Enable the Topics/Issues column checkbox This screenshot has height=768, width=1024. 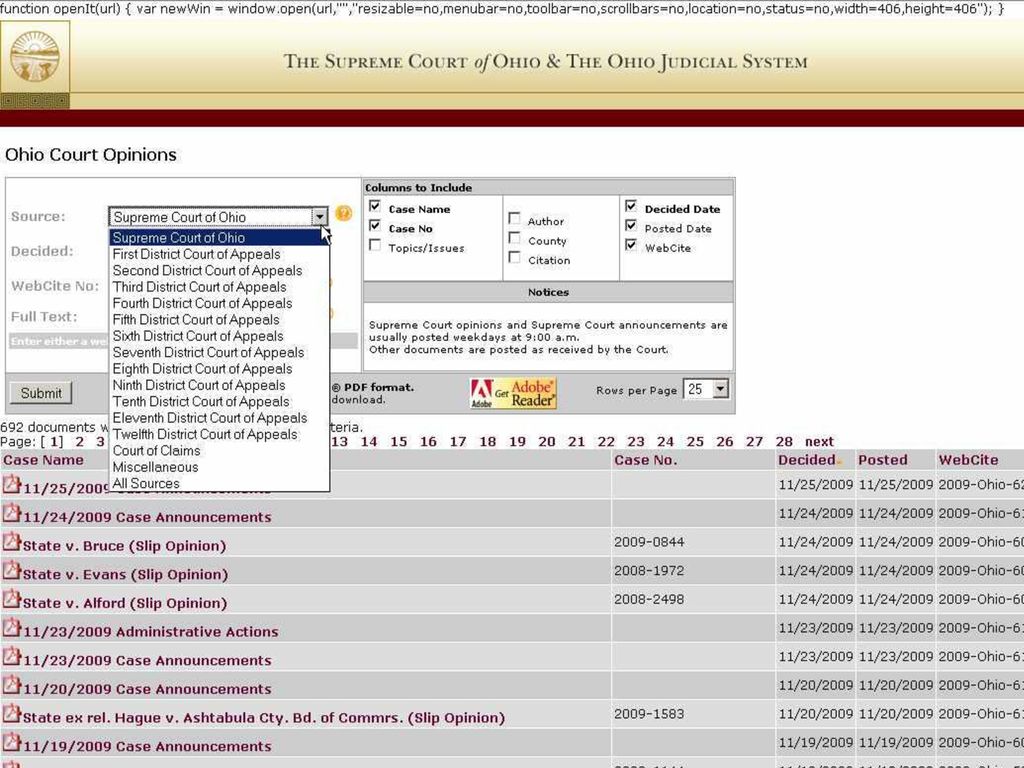375,245
